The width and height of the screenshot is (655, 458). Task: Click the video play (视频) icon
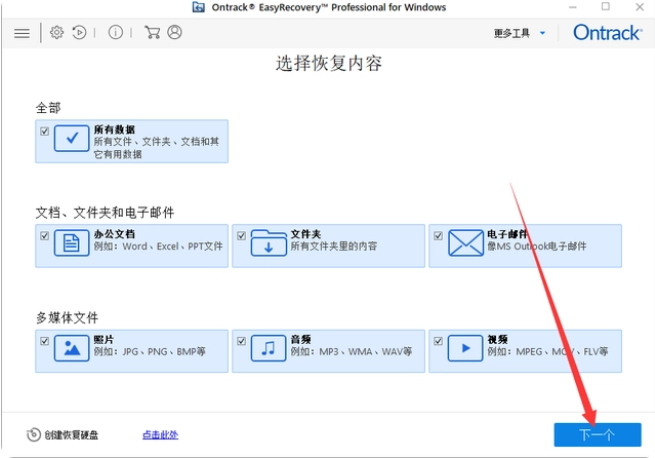(x=465, y=349)
